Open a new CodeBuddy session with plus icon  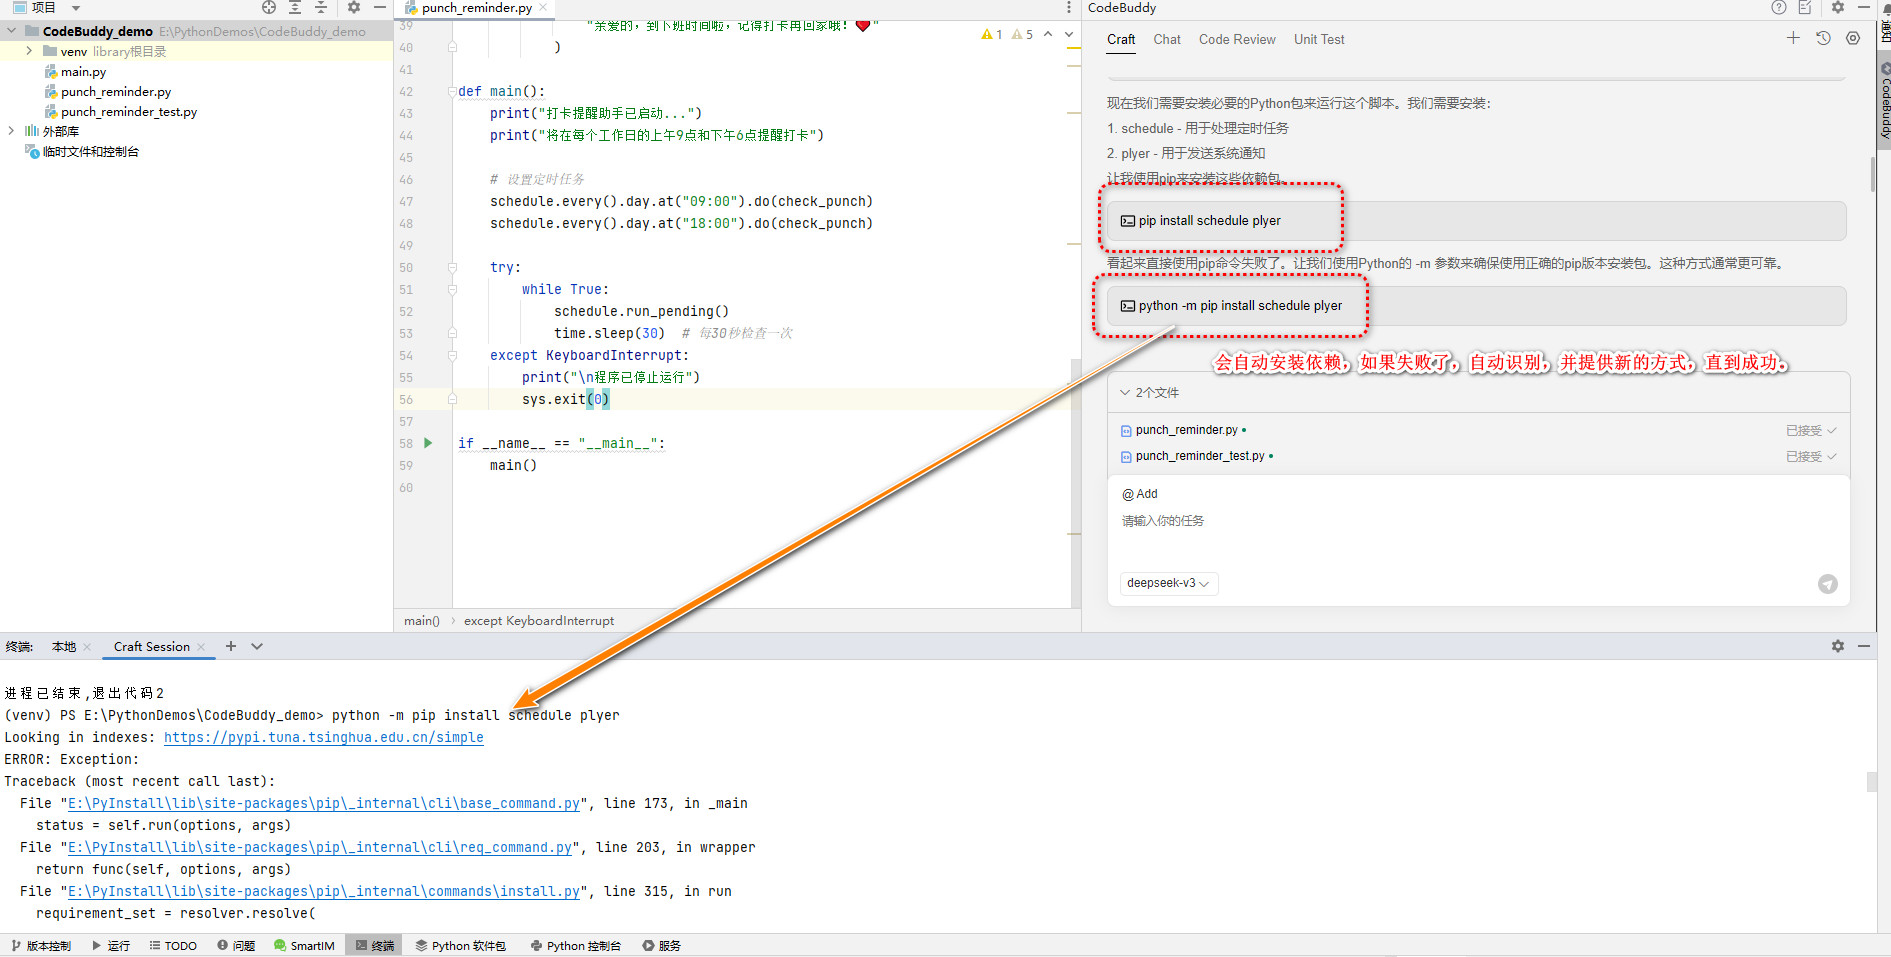(x=1793, y=38)
